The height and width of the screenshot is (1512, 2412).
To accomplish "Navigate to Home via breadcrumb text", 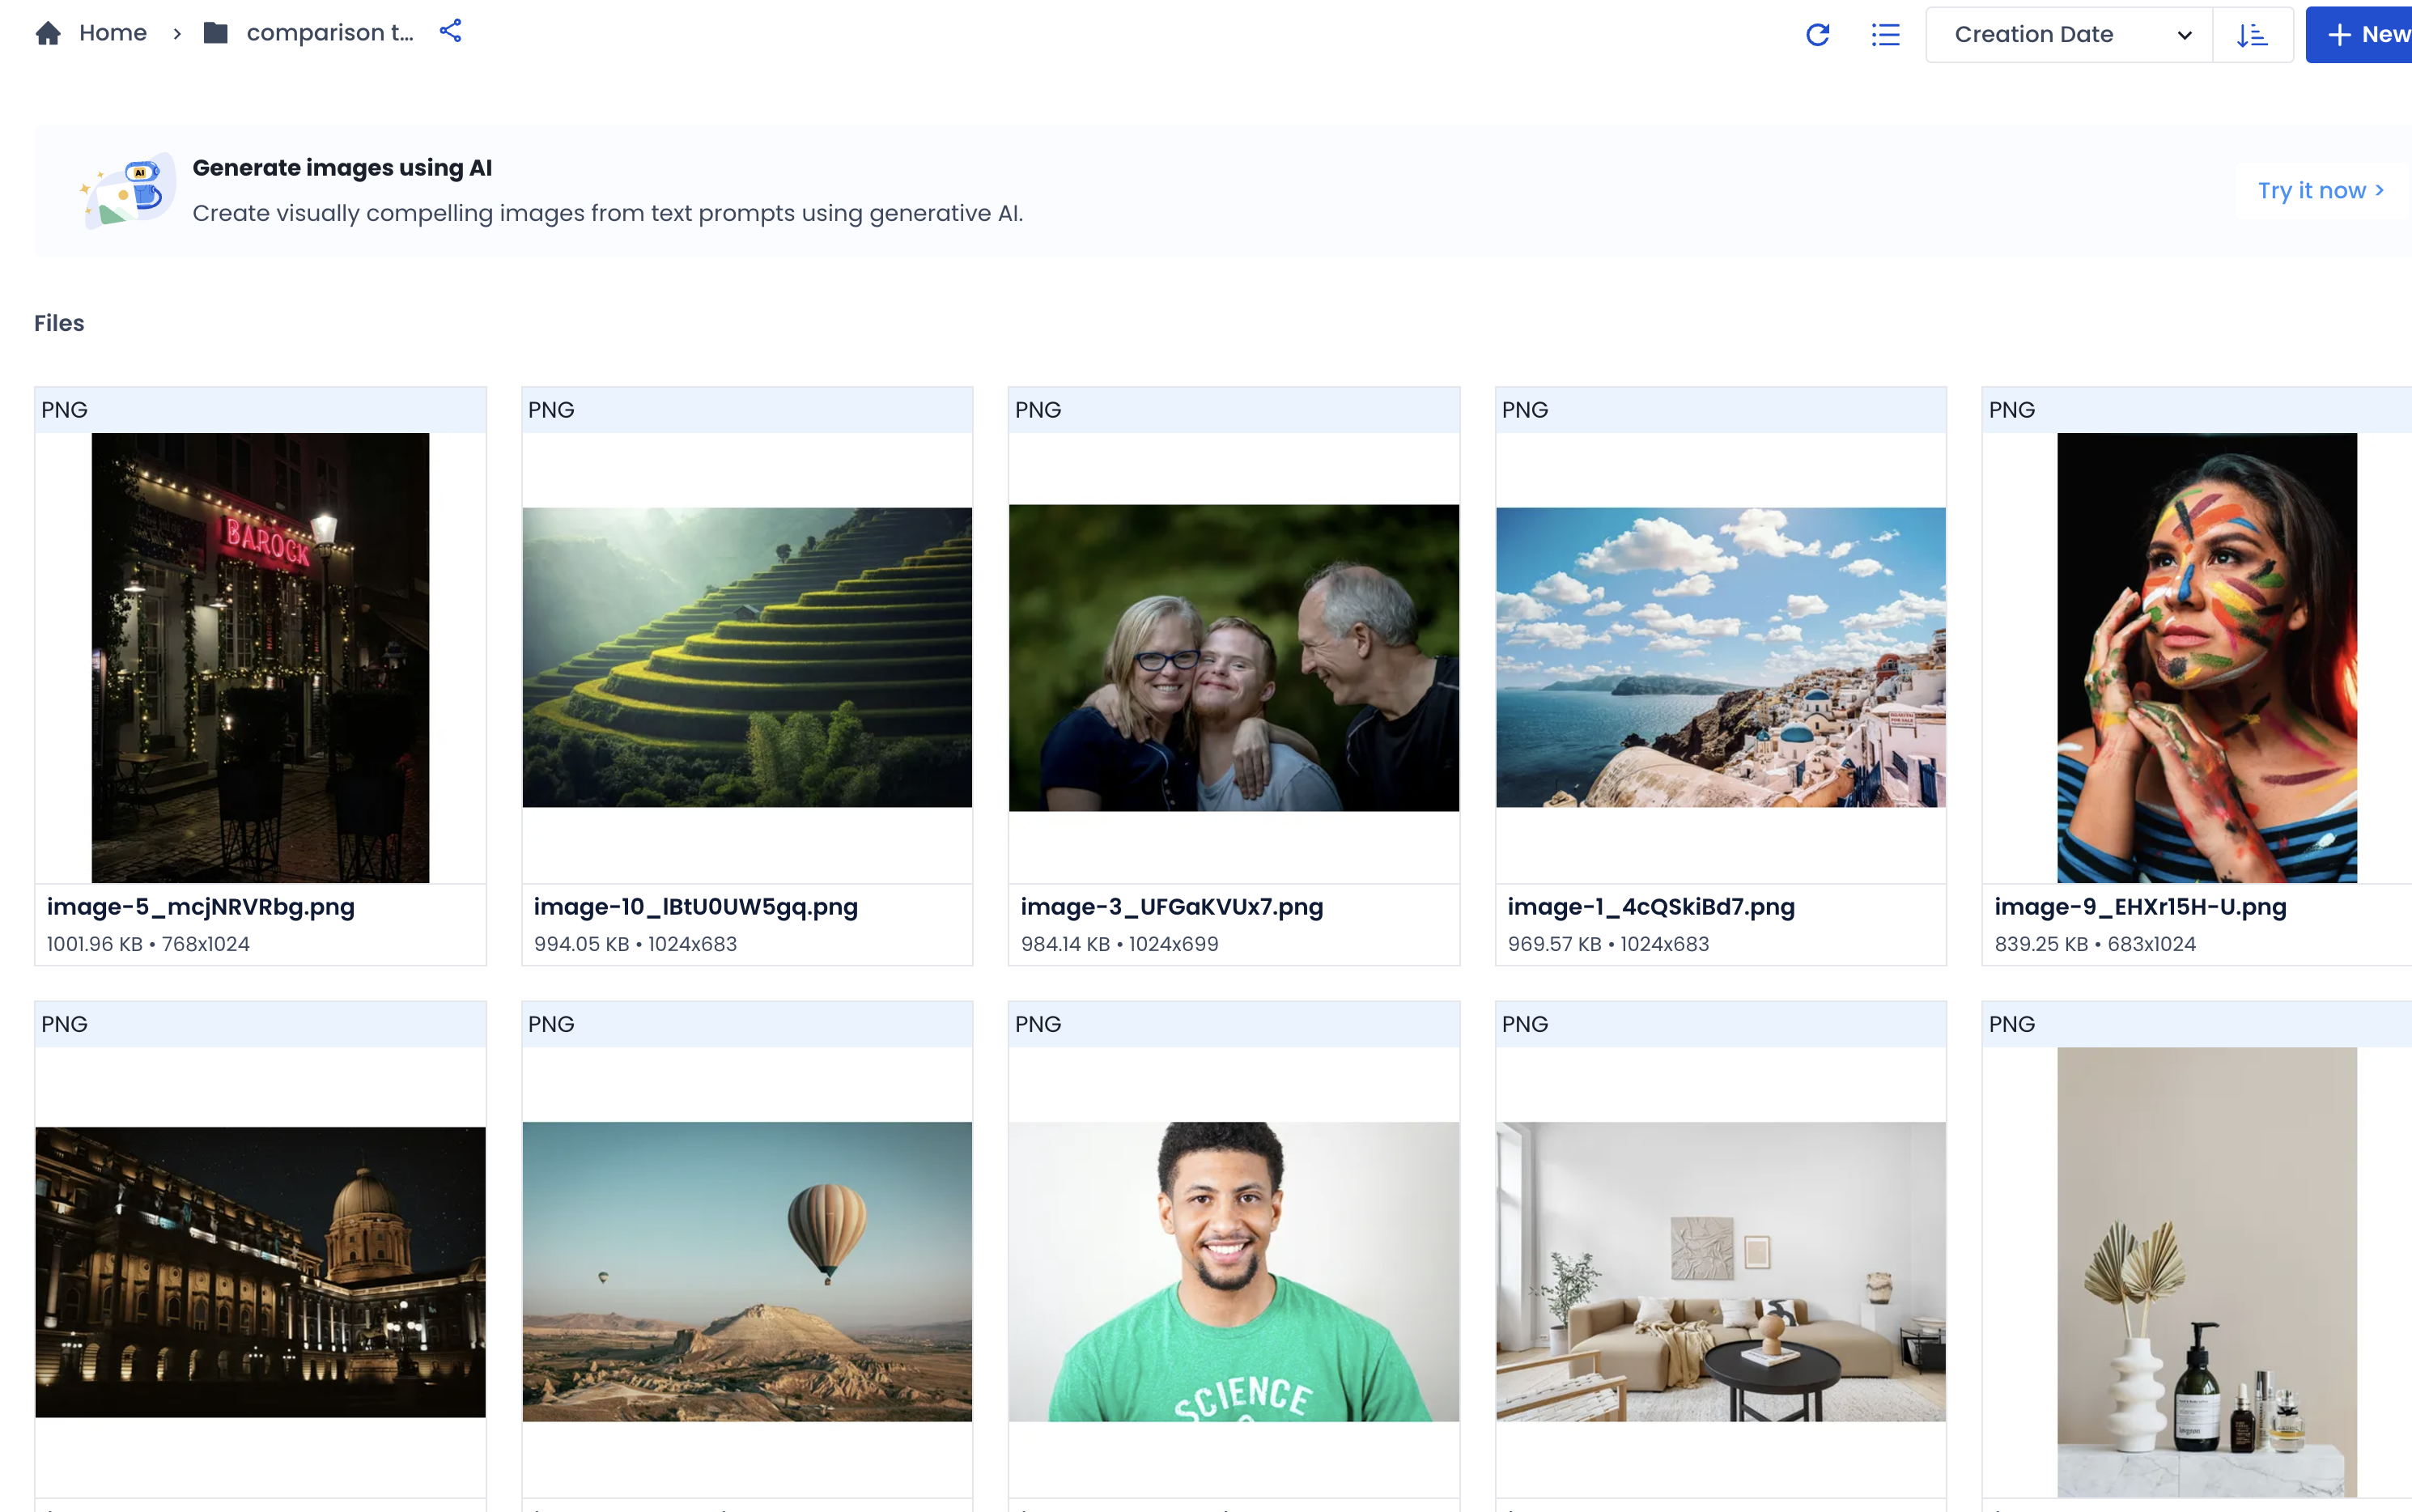I will tap(113, 32).
